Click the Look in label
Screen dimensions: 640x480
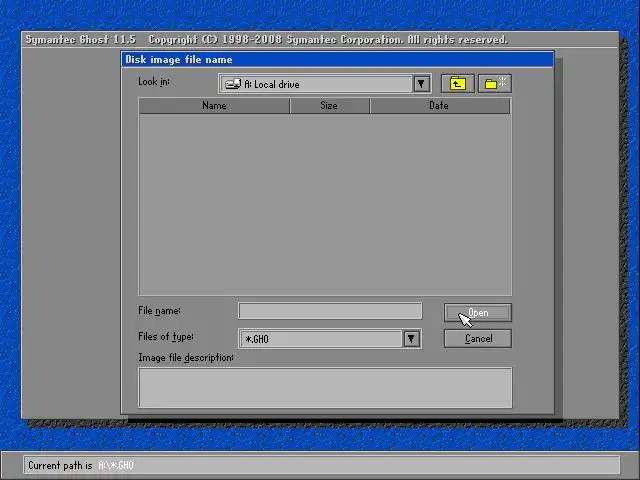coord(154,82)
